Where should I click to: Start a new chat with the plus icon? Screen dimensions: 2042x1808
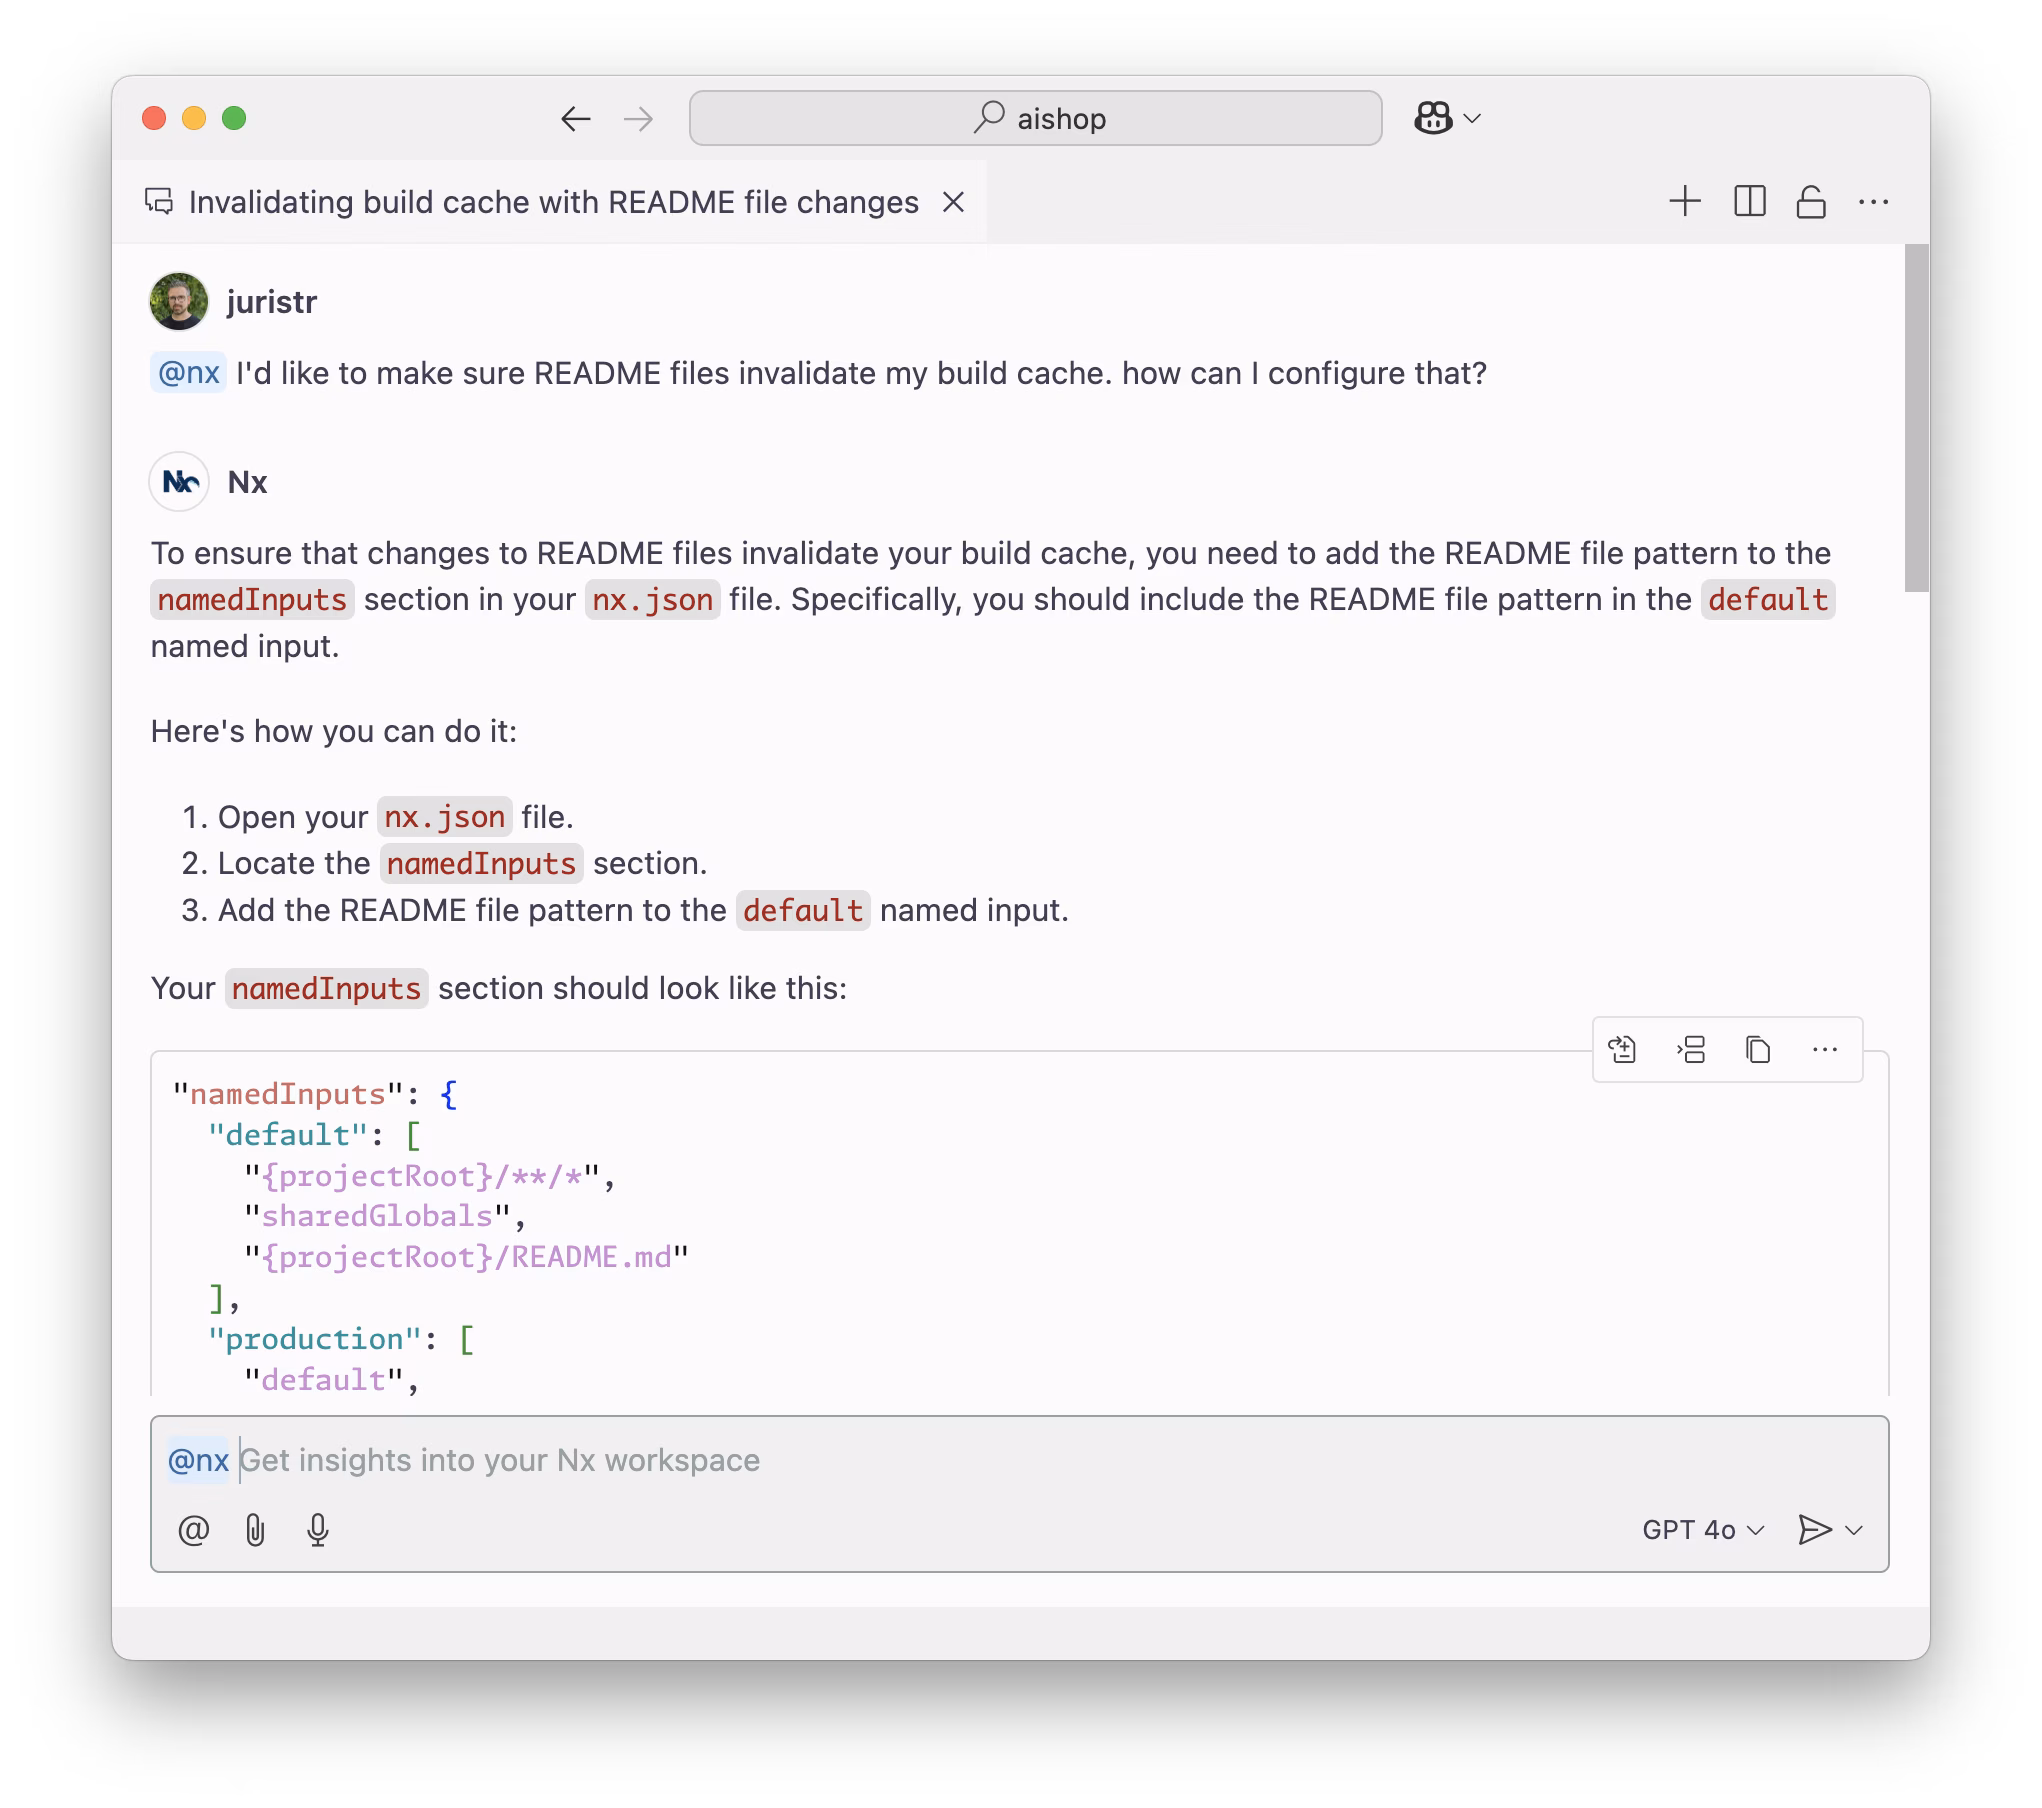[x=1685, y=201]
